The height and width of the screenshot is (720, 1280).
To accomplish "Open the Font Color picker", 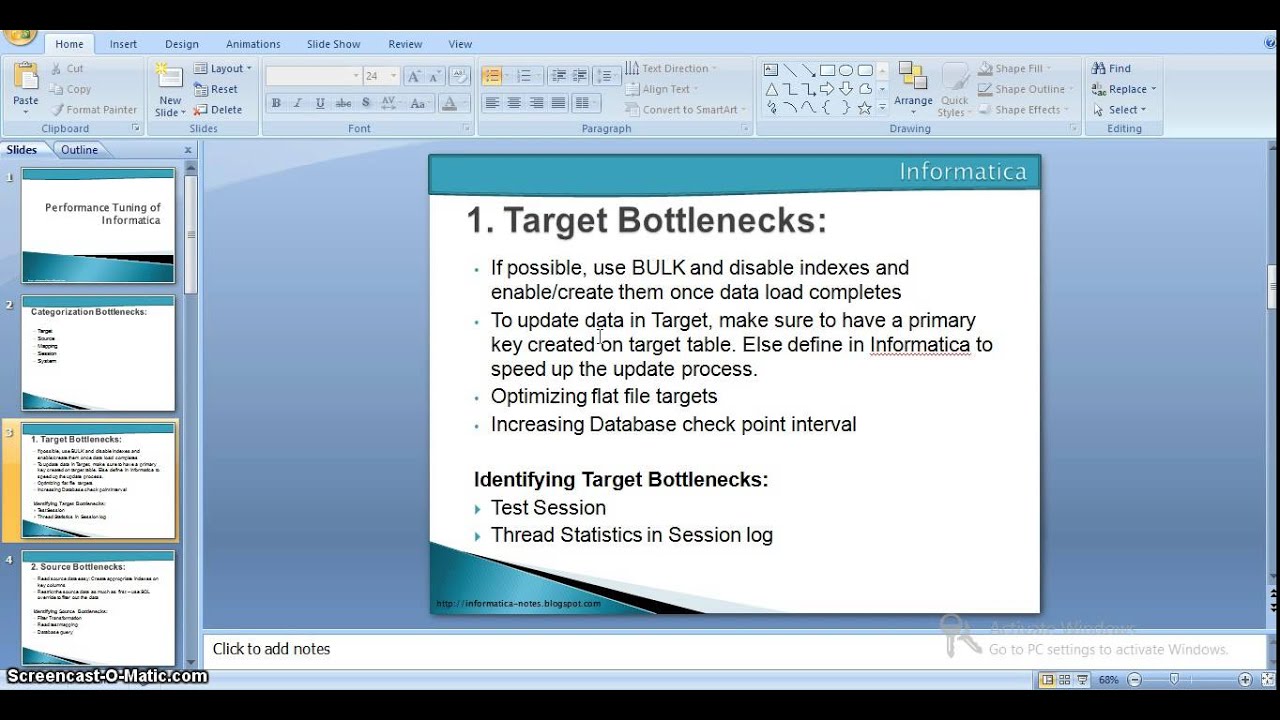I will coord(453,103).
